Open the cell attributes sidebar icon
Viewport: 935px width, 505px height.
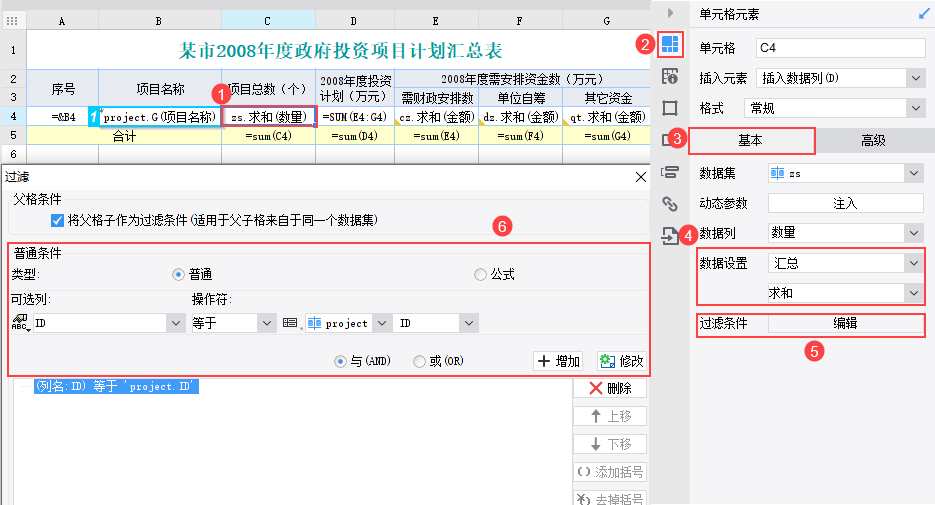click(670, 76)
